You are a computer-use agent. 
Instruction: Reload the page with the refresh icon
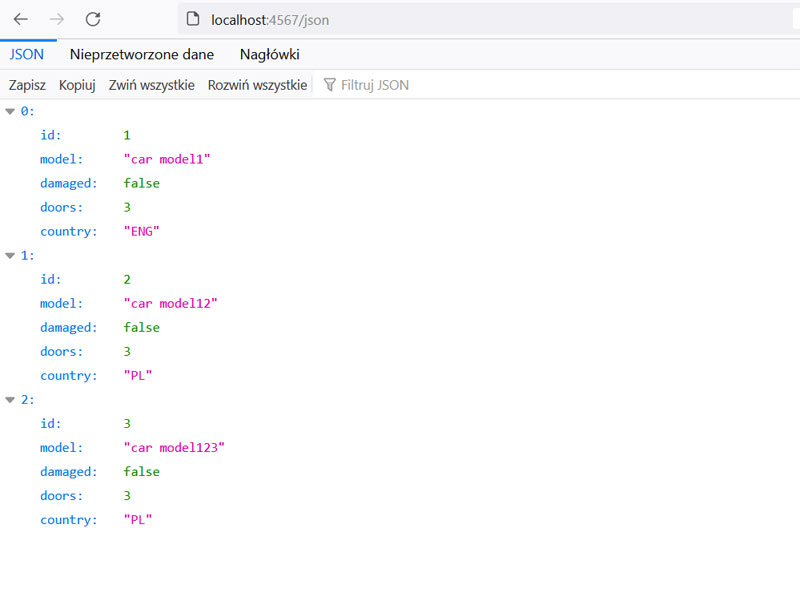93,19
